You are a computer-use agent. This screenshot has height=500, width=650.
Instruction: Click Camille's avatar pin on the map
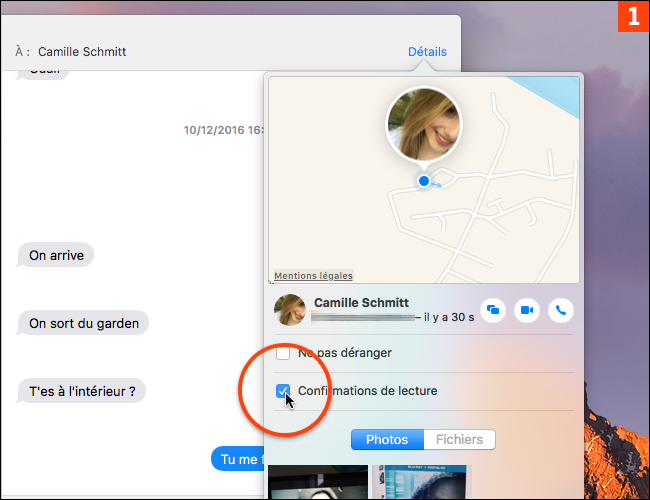423,125
